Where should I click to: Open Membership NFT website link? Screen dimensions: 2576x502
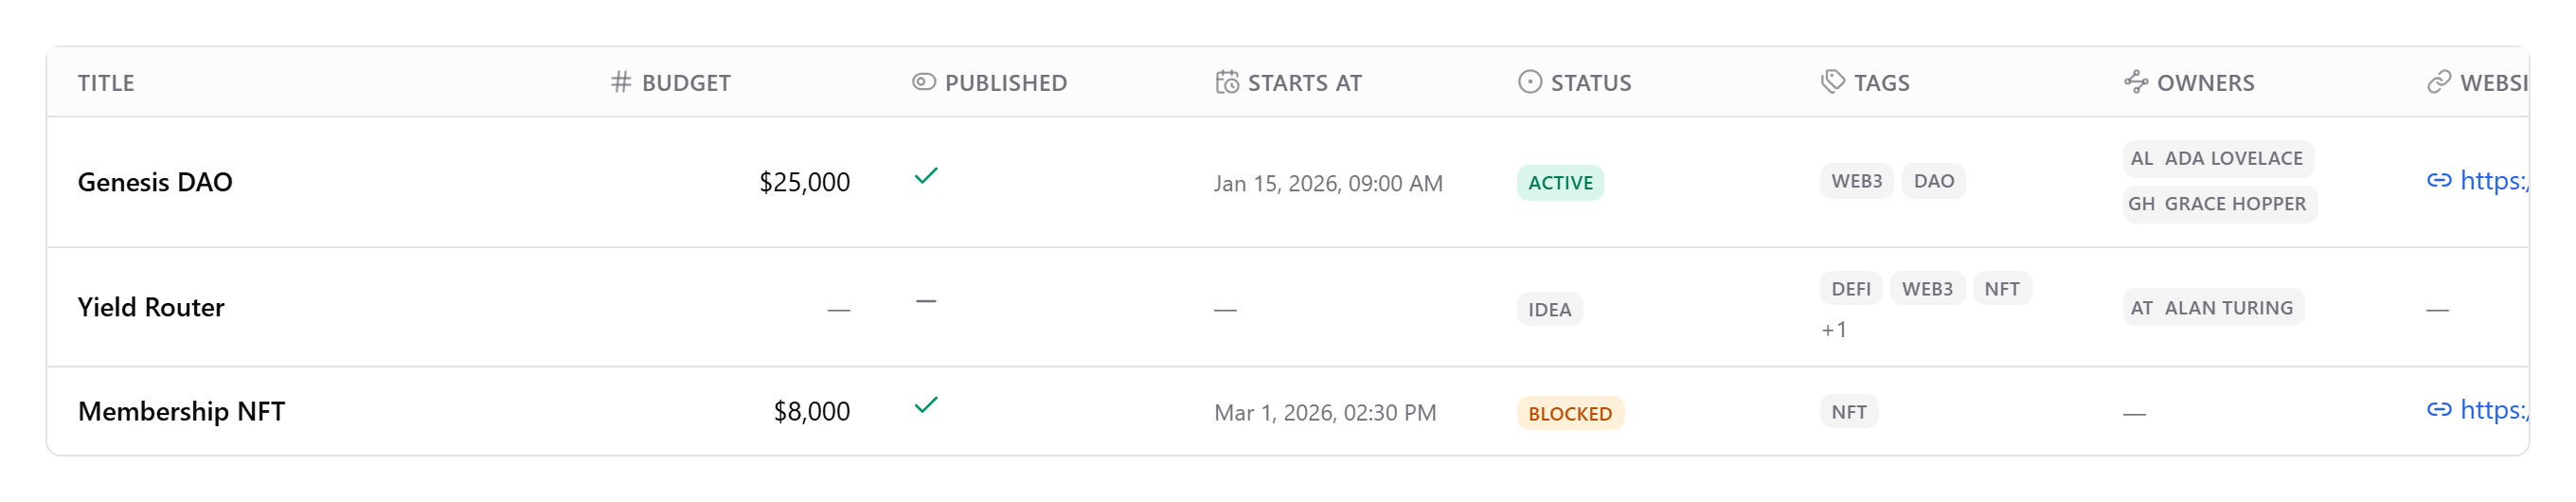[2491, 410]
